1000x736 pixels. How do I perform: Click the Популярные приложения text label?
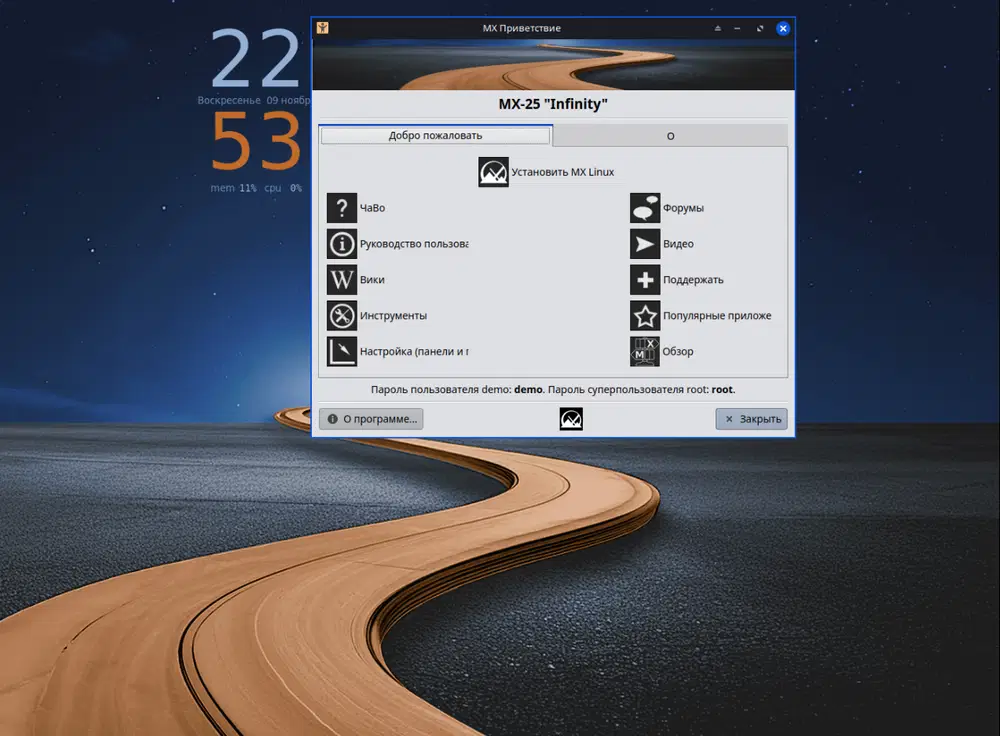pyautogui.click(x=717, y=316)
